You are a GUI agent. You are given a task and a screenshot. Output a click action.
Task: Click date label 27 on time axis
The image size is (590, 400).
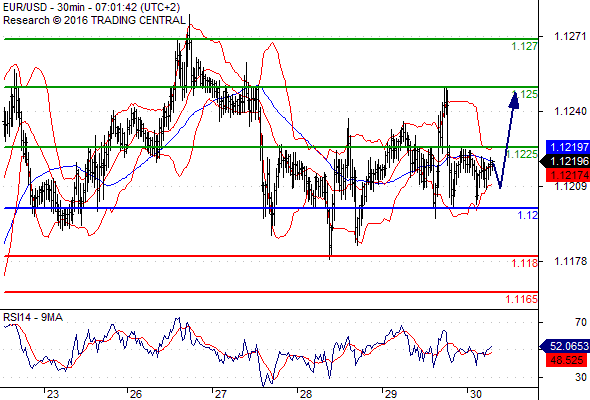pyautogui.click(x=220, y=394)
